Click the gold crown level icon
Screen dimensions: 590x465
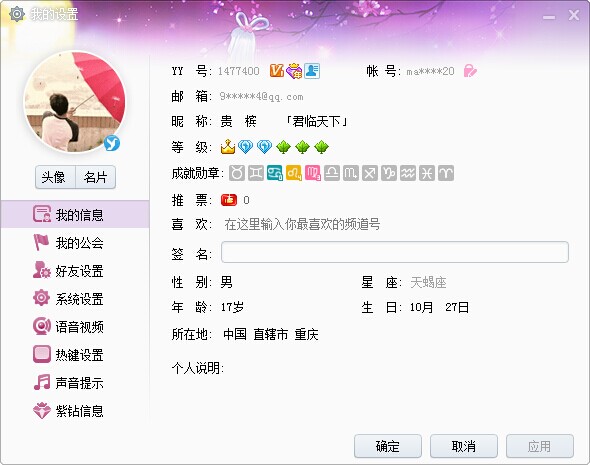coord(228,147)
